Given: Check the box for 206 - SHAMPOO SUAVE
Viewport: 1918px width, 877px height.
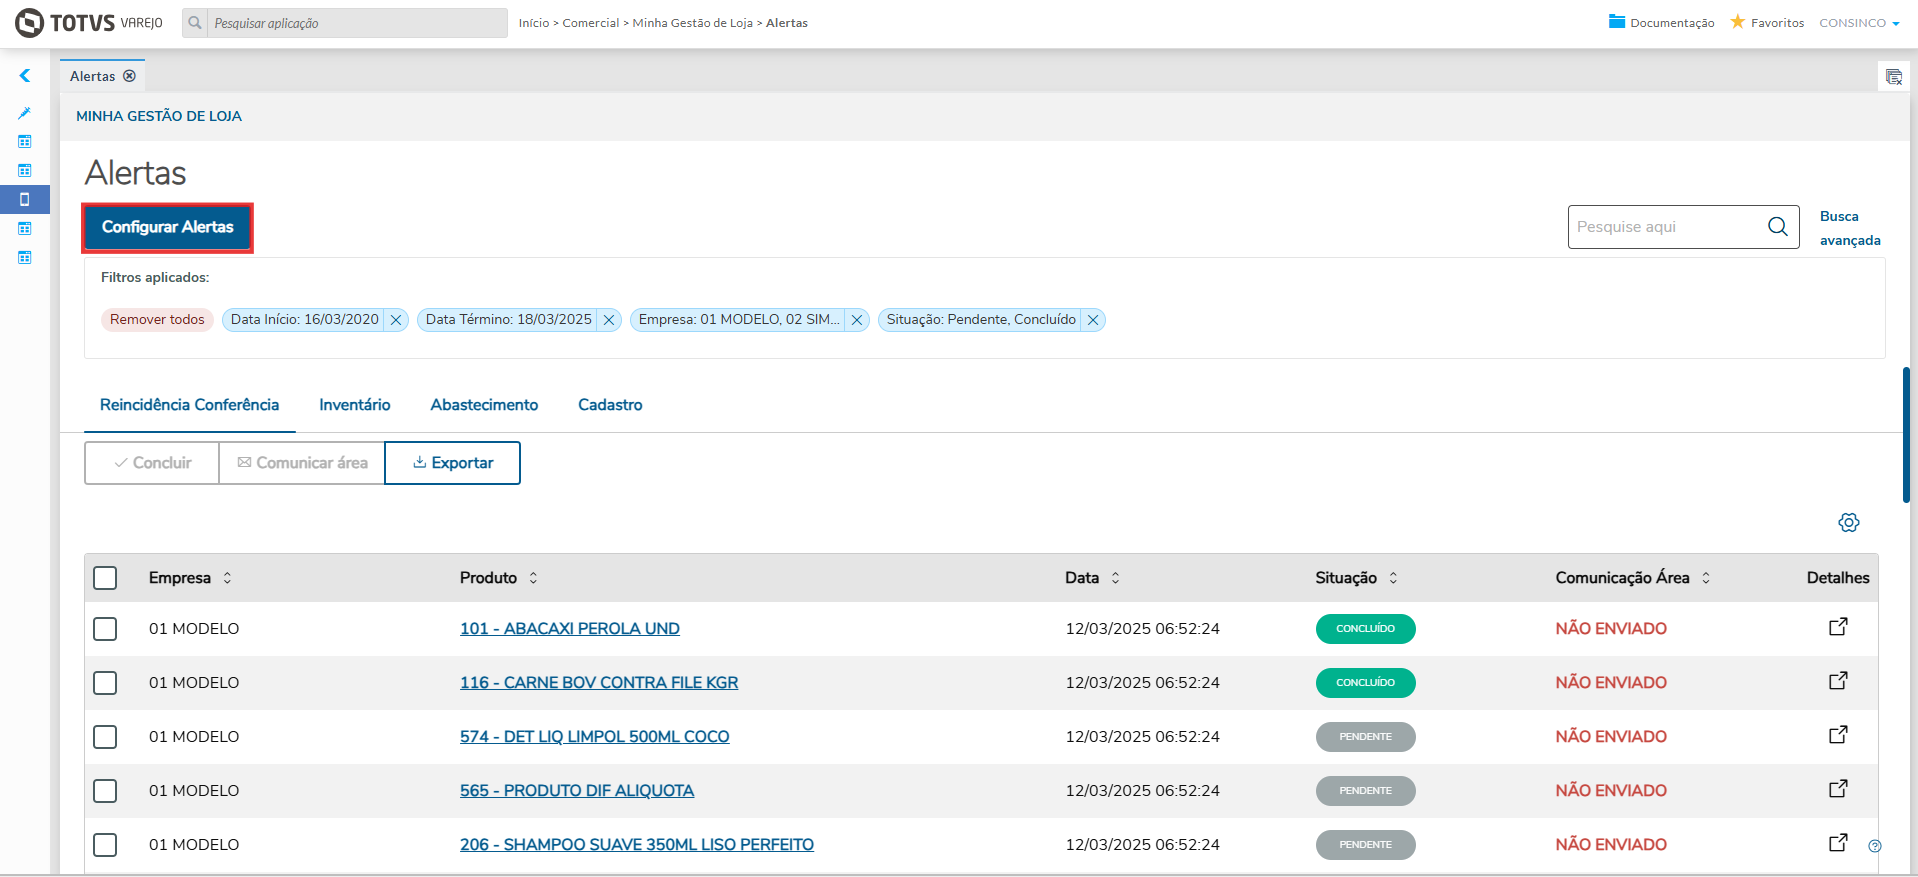Looking at the screenshot, I should coord(105,845).
